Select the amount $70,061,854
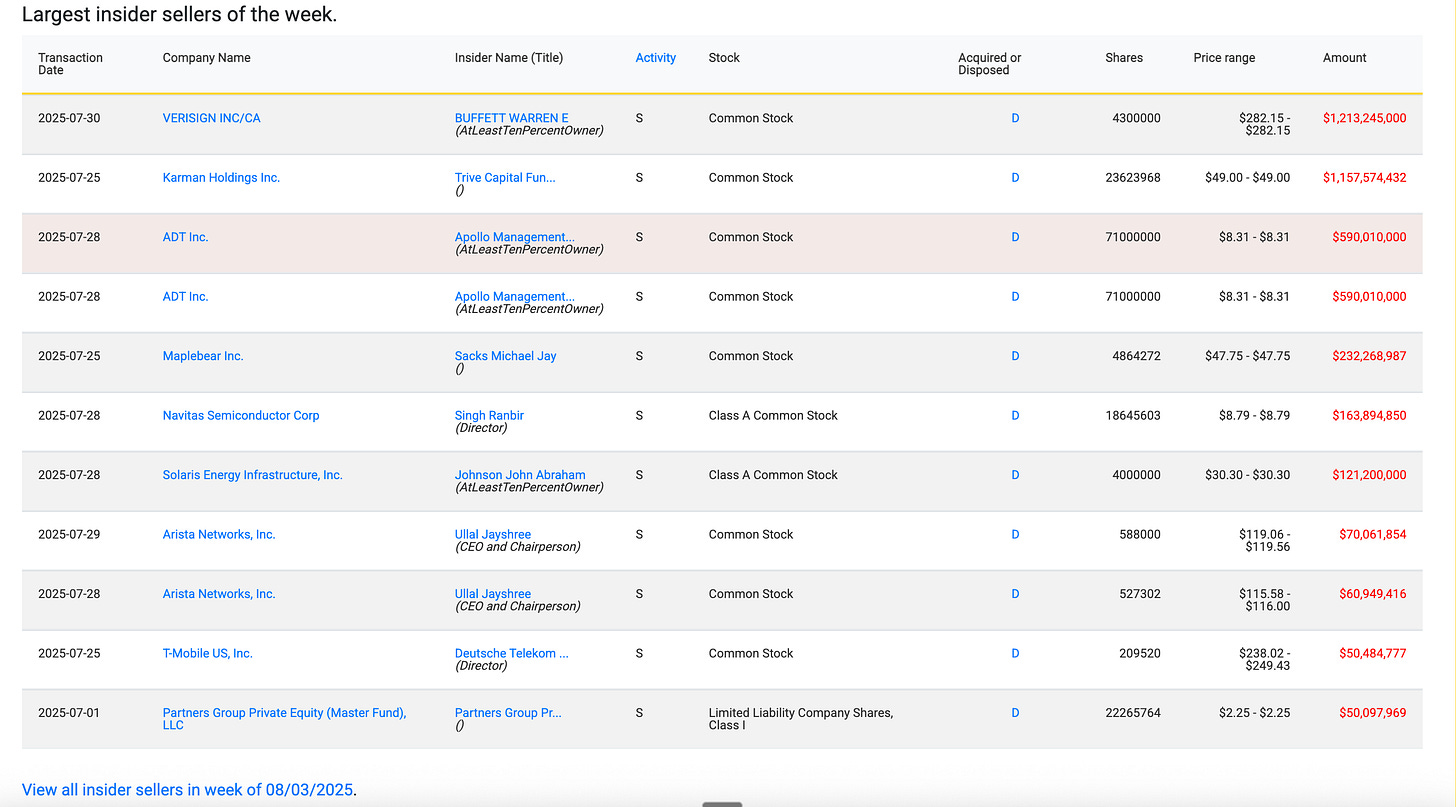 1373,535
